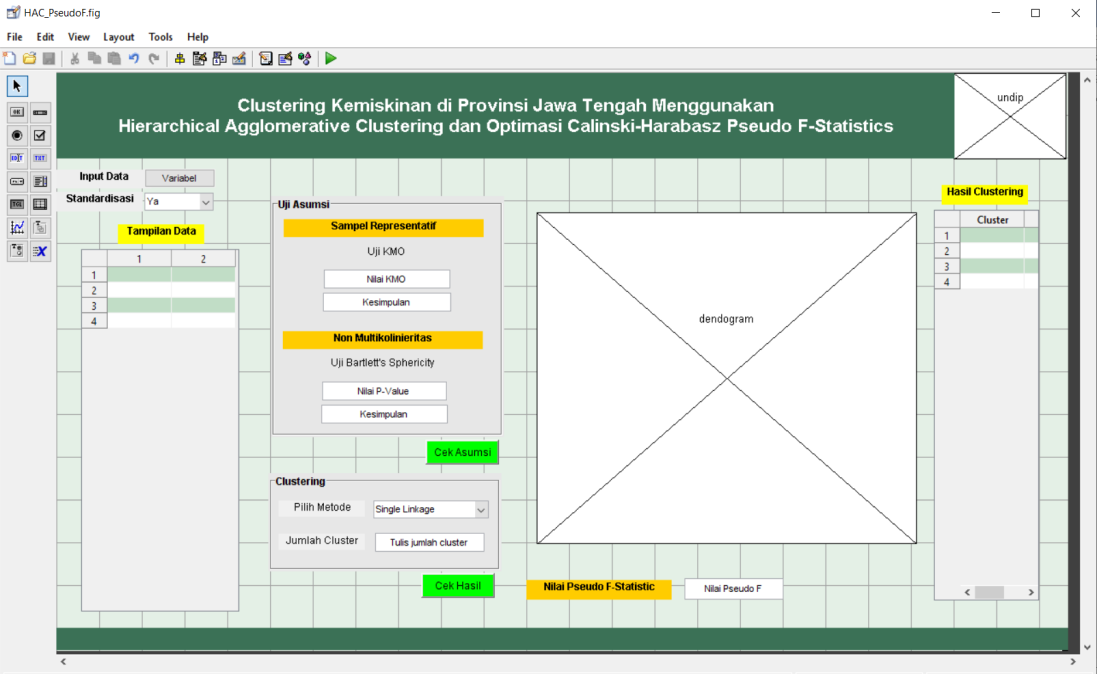Select the yellow Tampilan Data label
1097x674 pixels.
coord(161,232)
